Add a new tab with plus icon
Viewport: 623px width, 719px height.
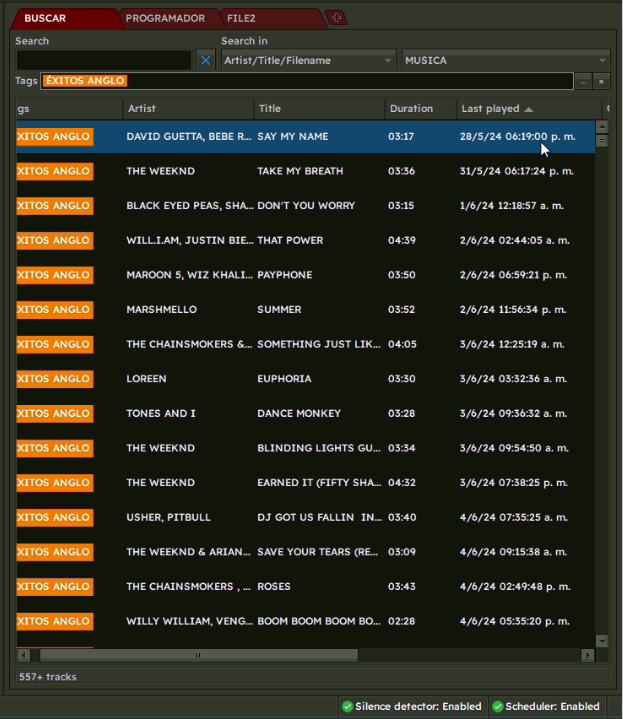coord(336,18)
